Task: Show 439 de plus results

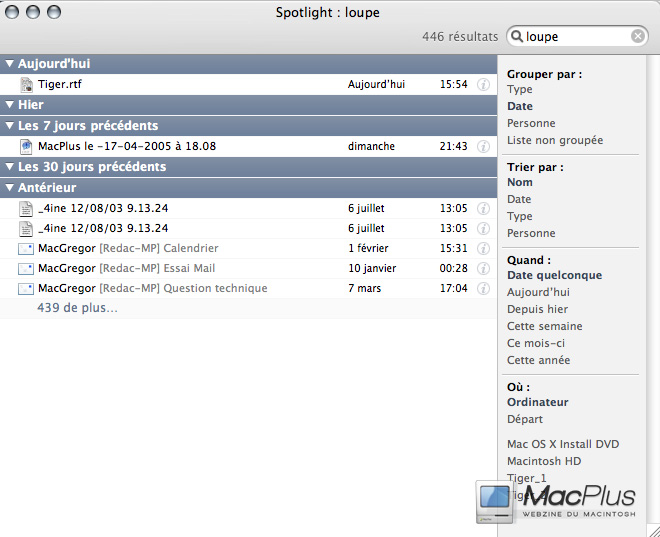Action: [x=77, y=308]
